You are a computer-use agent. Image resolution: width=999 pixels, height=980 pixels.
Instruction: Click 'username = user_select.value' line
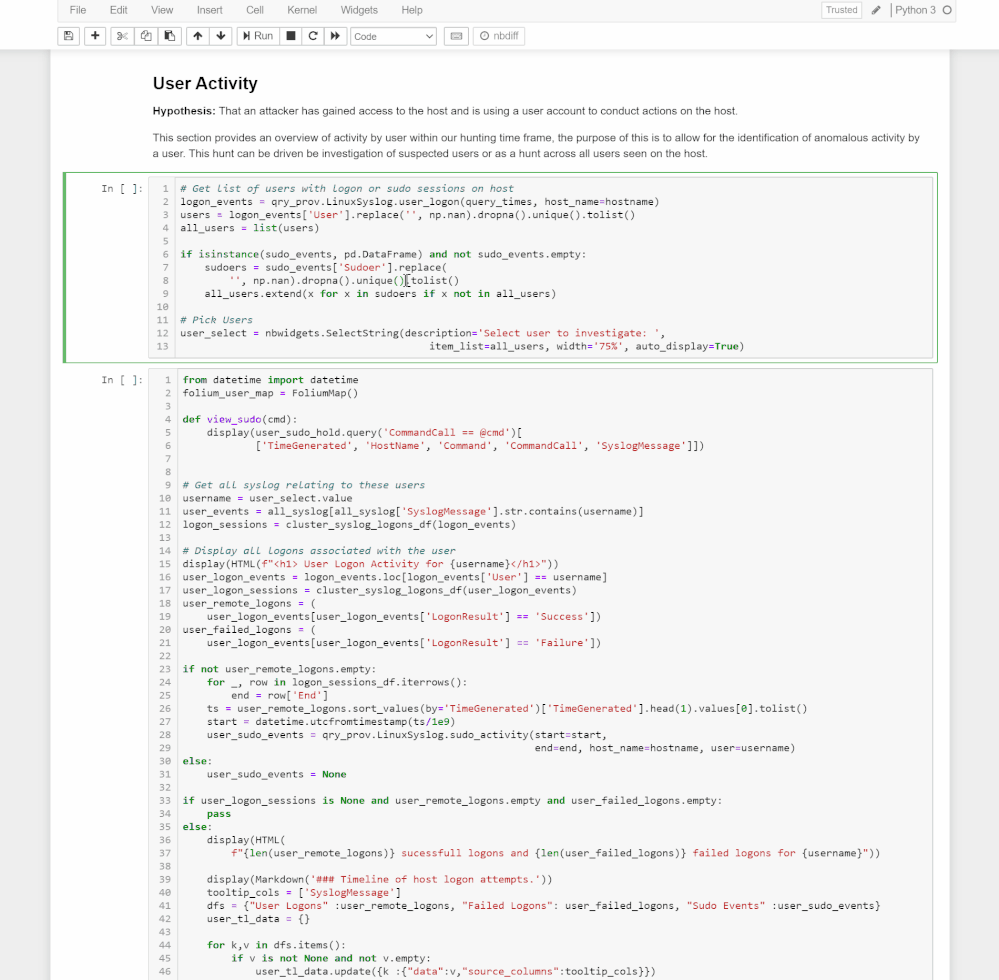click(267, 498)
